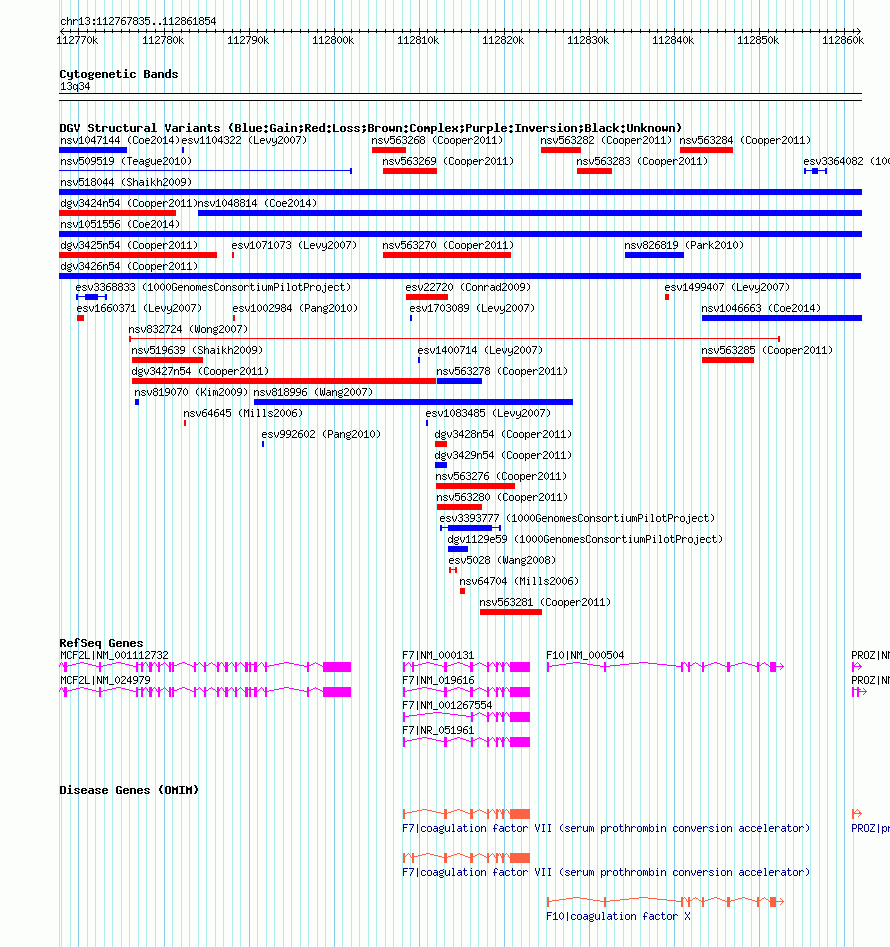This screenshot has width=890, height=947.
Task: Click the red dgv3427n54 loss bar
Action: pos(284,381)
